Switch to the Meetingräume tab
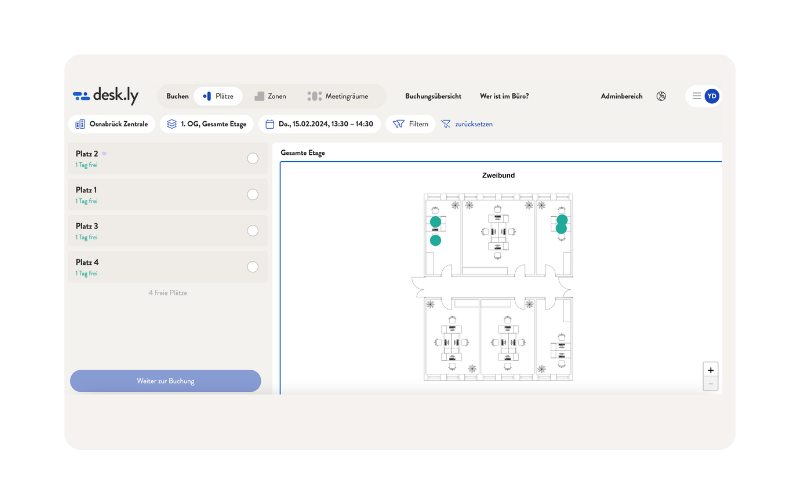This screenshot has width=800, height=500. coord(338,96)
